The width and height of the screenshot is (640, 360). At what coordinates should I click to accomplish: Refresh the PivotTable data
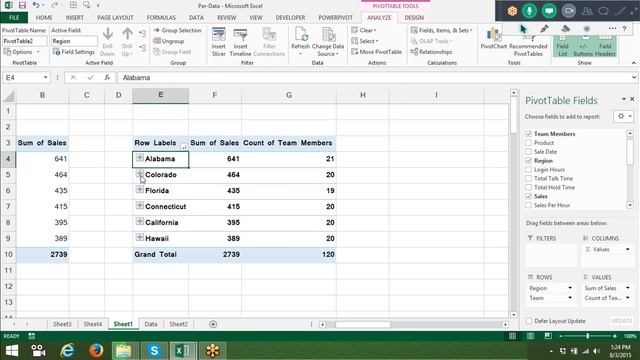(x=300, y=42)
